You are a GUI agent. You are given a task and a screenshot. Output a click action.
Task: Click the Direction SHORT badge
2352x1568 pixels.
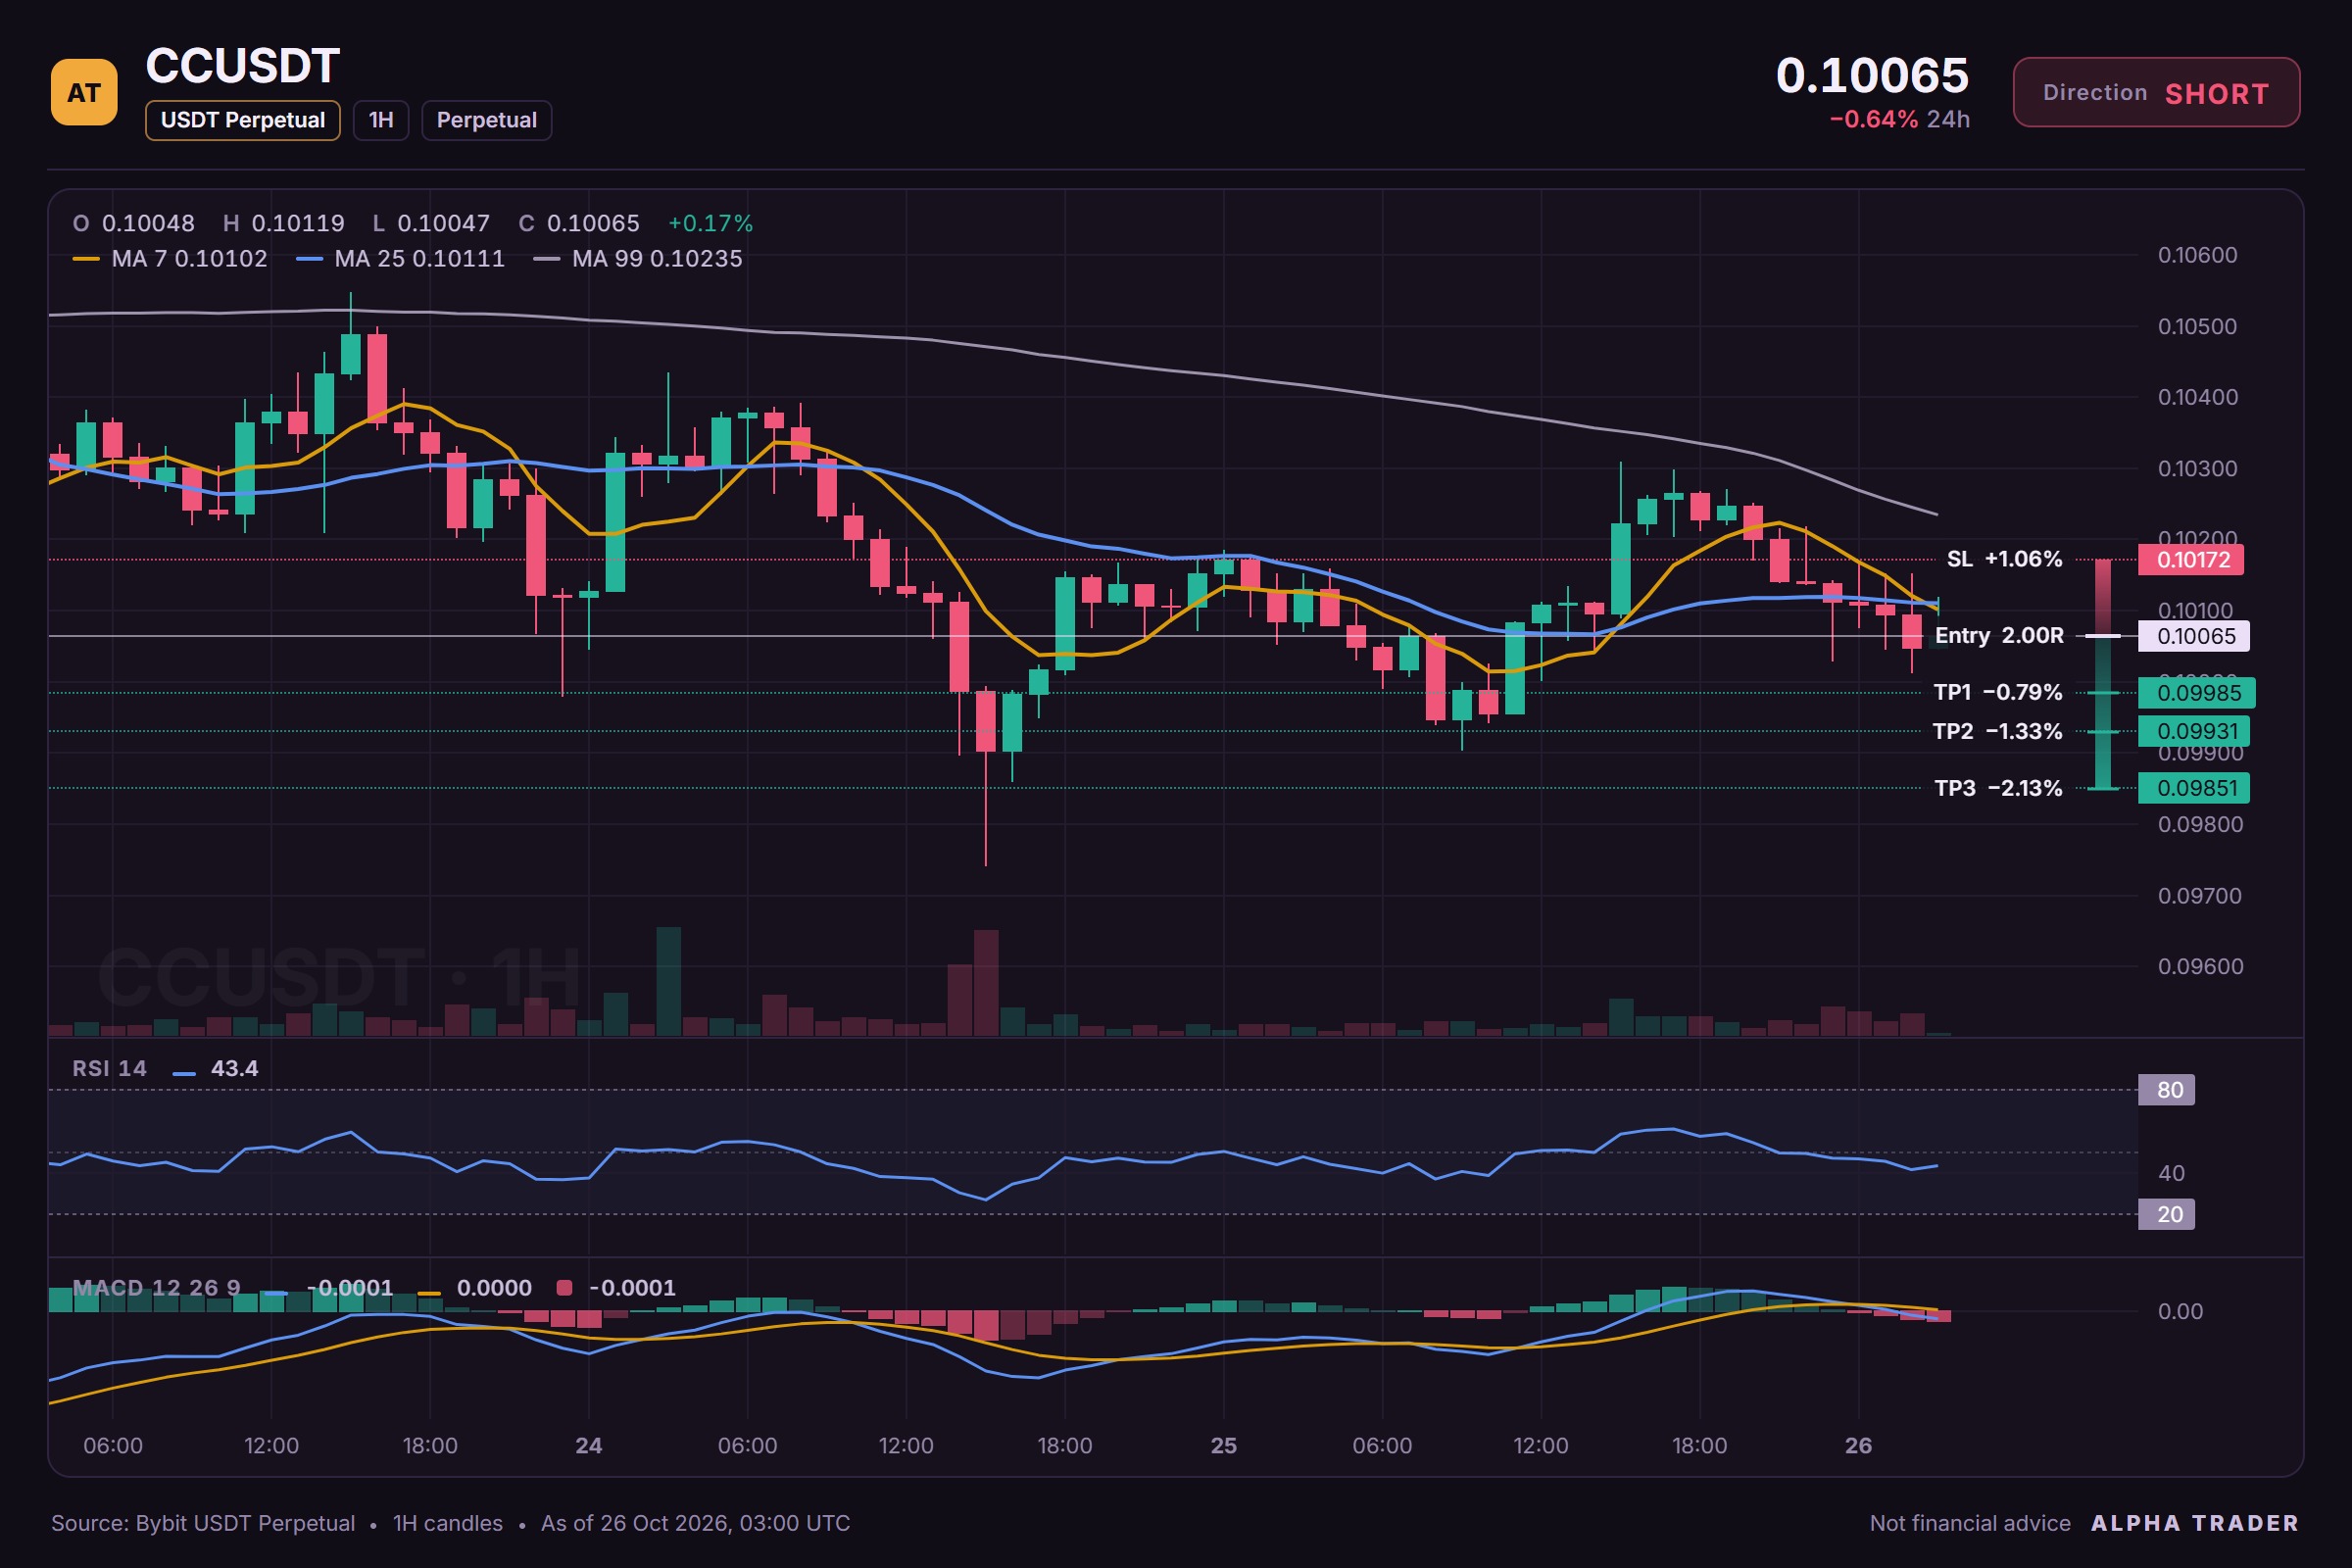(2156, 92)
